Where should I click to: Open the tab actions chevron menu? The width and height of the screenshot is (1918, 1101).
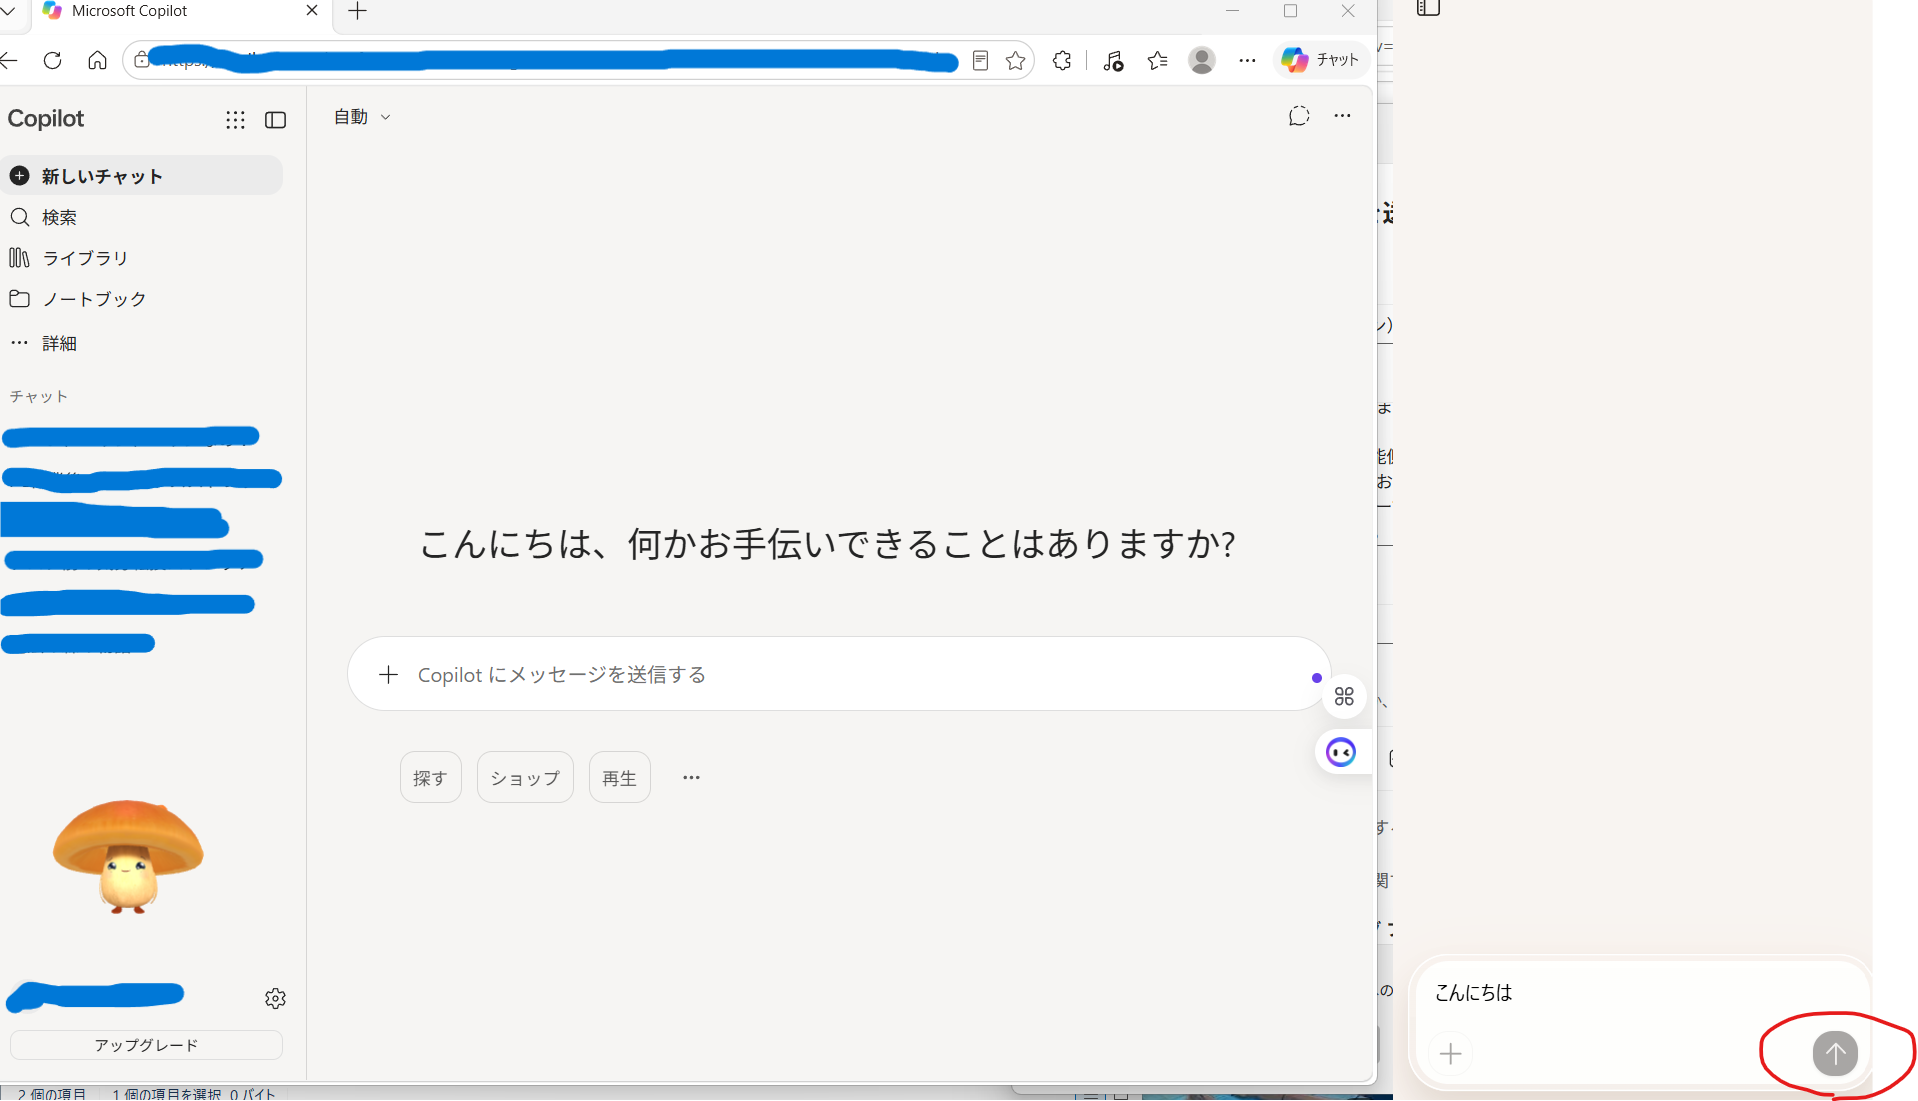(9, 11)
